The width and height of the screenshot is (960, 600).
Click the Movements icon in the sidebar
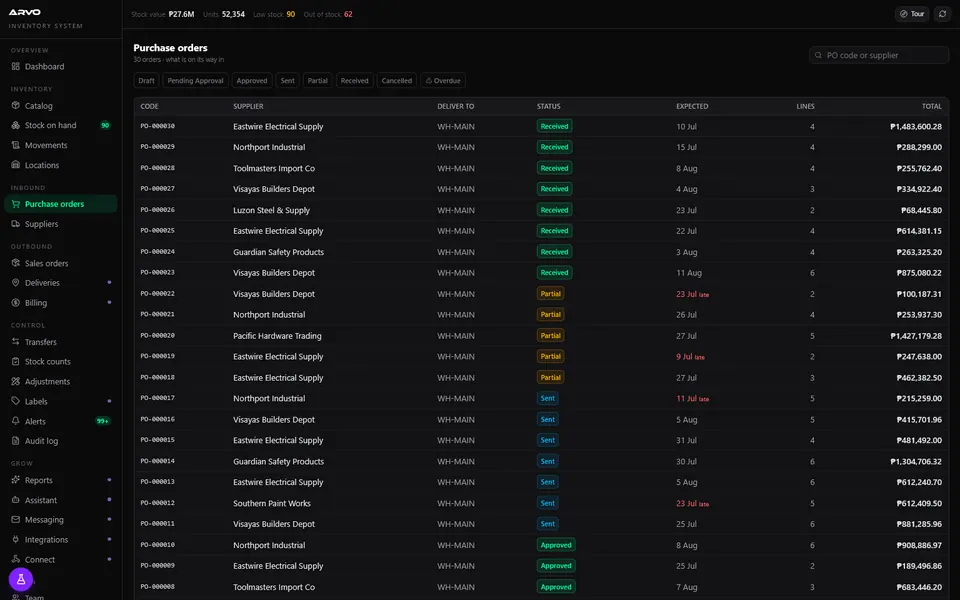pos(15,145)
